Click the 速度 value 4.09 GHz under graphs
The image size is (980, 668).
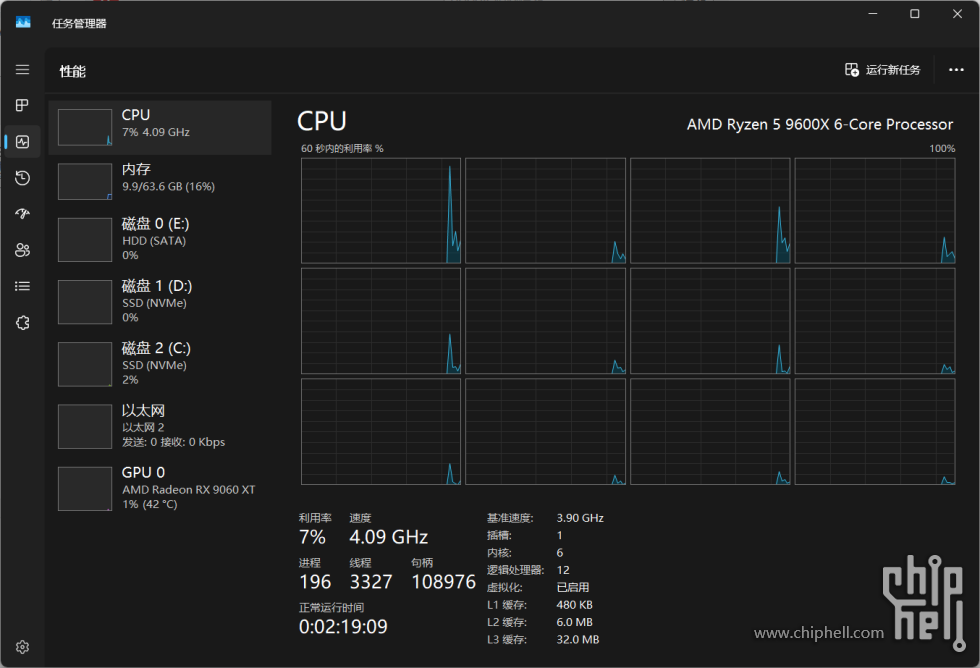[389, 537]
